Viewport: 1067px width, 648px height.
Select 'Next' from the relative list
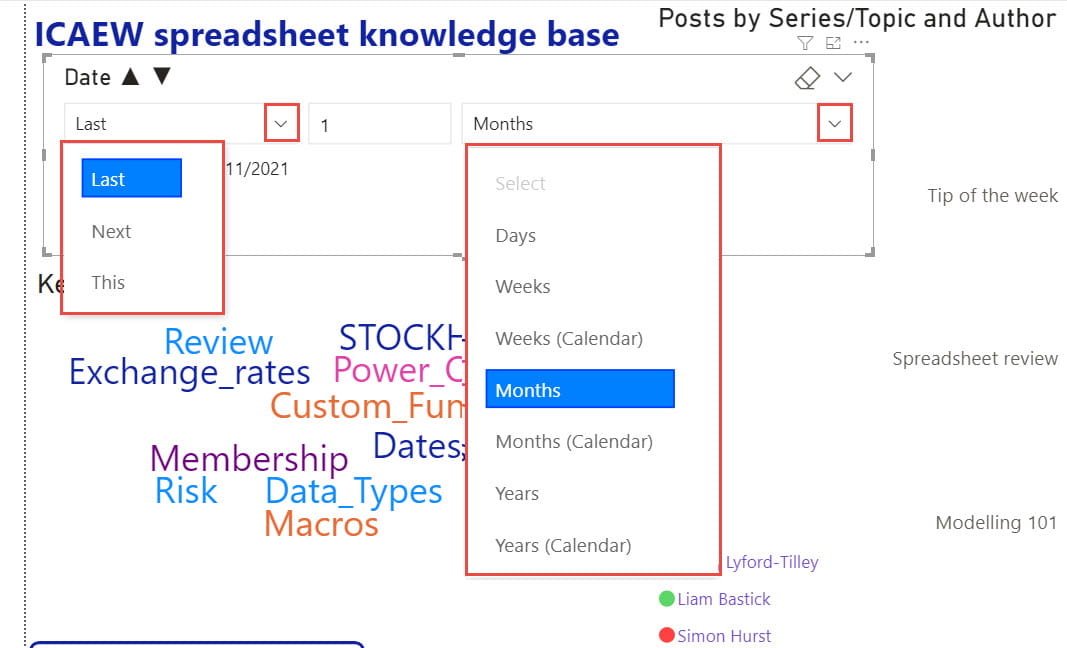click(x=111, y=231)
